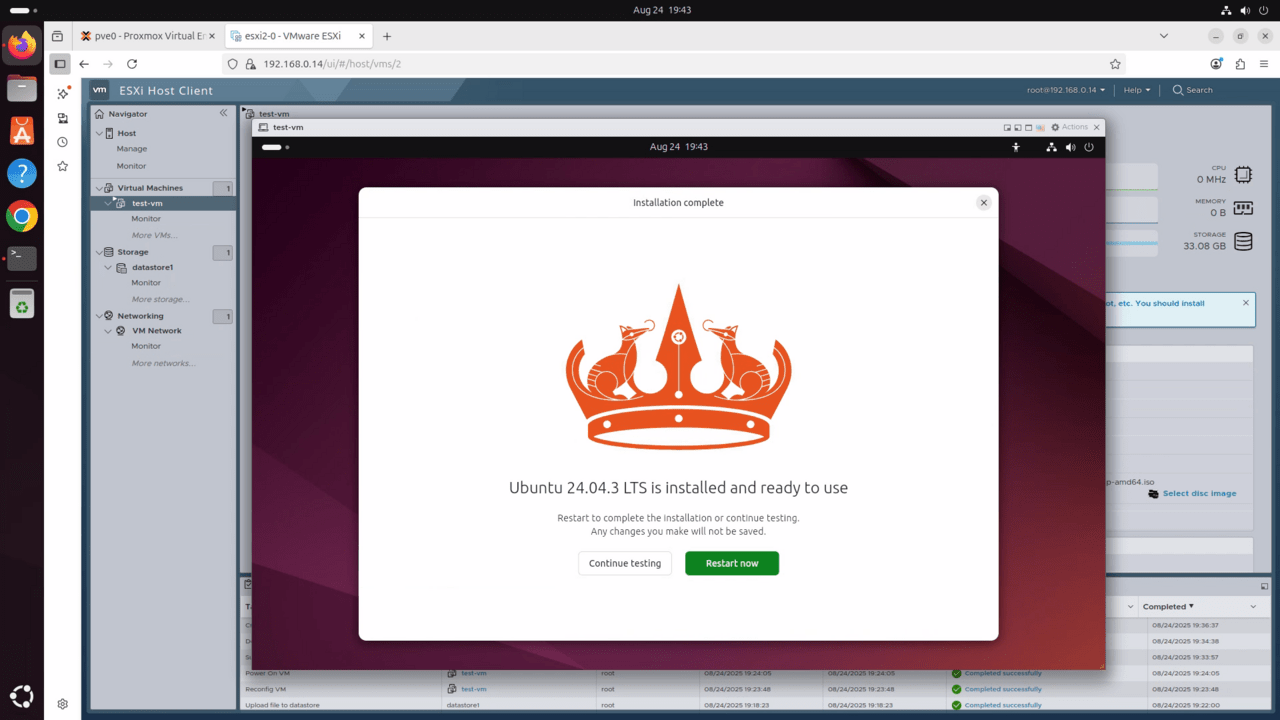This screenshot has width=1280, height=720.
Task: Open a new browser tab
Action: point(387,36)
